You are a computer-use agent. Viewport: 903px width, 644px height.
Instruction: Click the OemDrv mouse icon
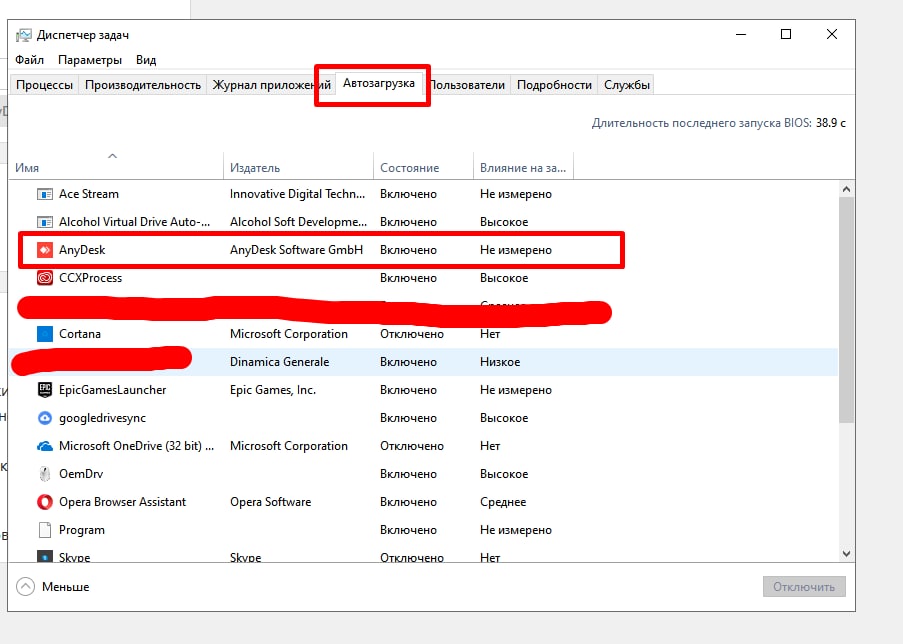point(44,474)
